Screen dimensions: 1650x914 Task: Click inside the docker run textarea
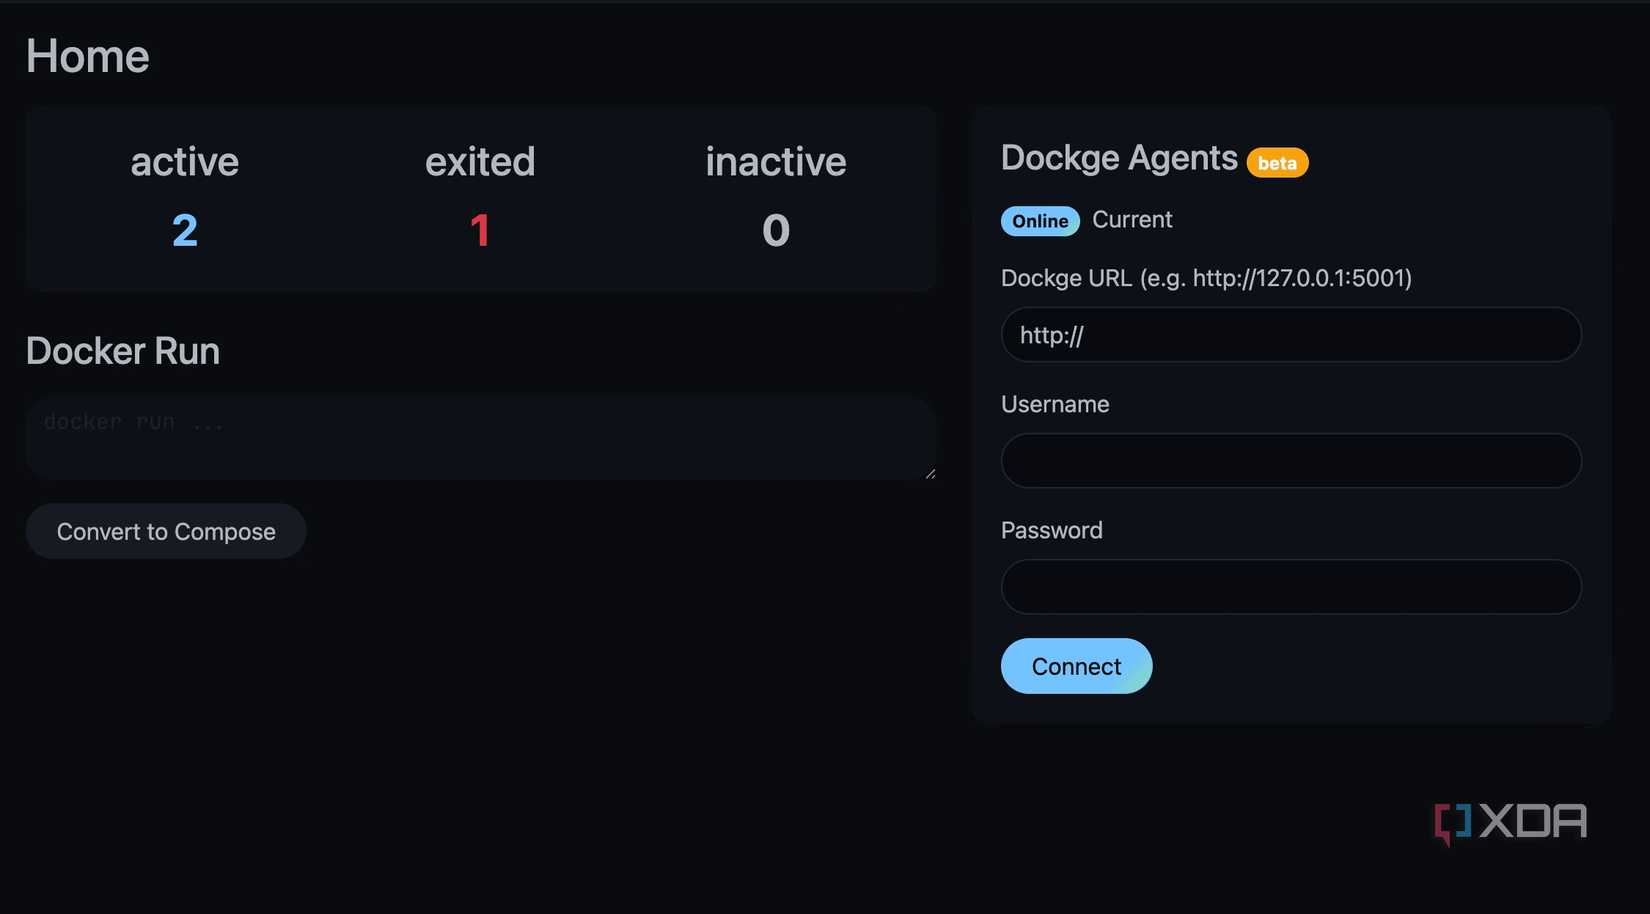pyautogui.click(x=480, y=438)
